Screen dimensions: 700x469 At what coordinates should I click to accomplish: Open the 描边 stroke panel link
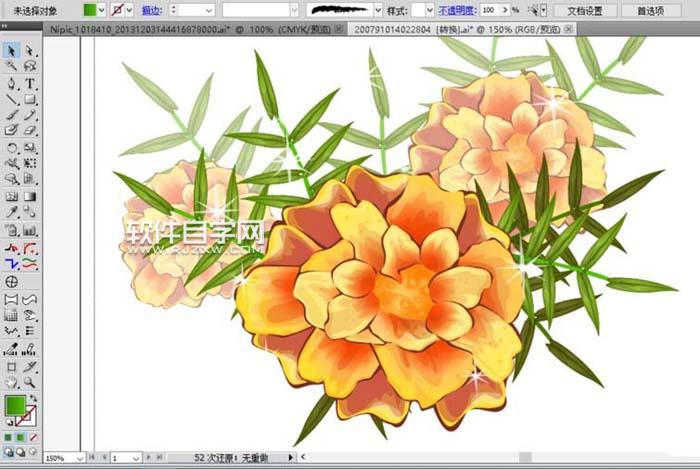click(152, 10)
